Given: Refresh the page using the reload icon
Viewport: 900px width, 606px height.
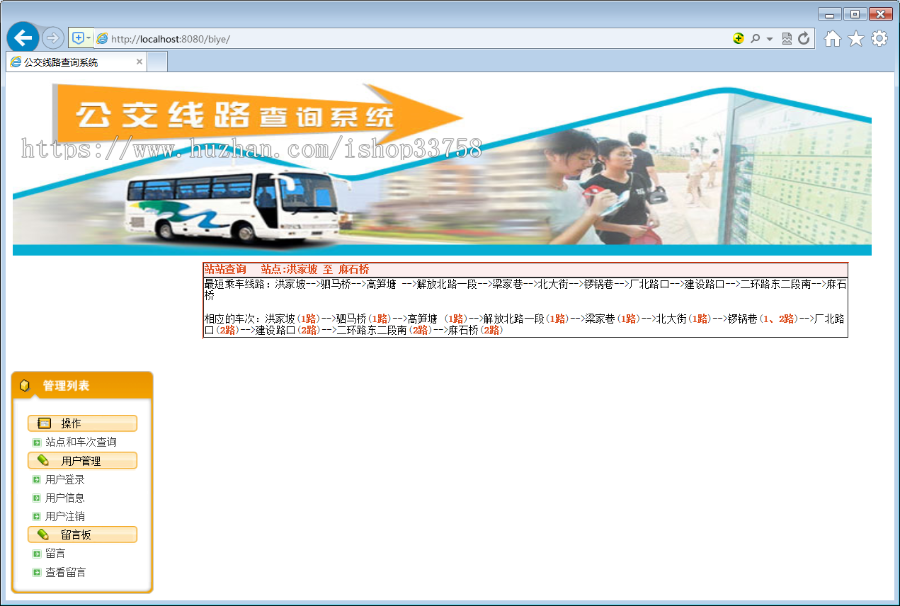Looking at the screenshot, I should [803, 39].
